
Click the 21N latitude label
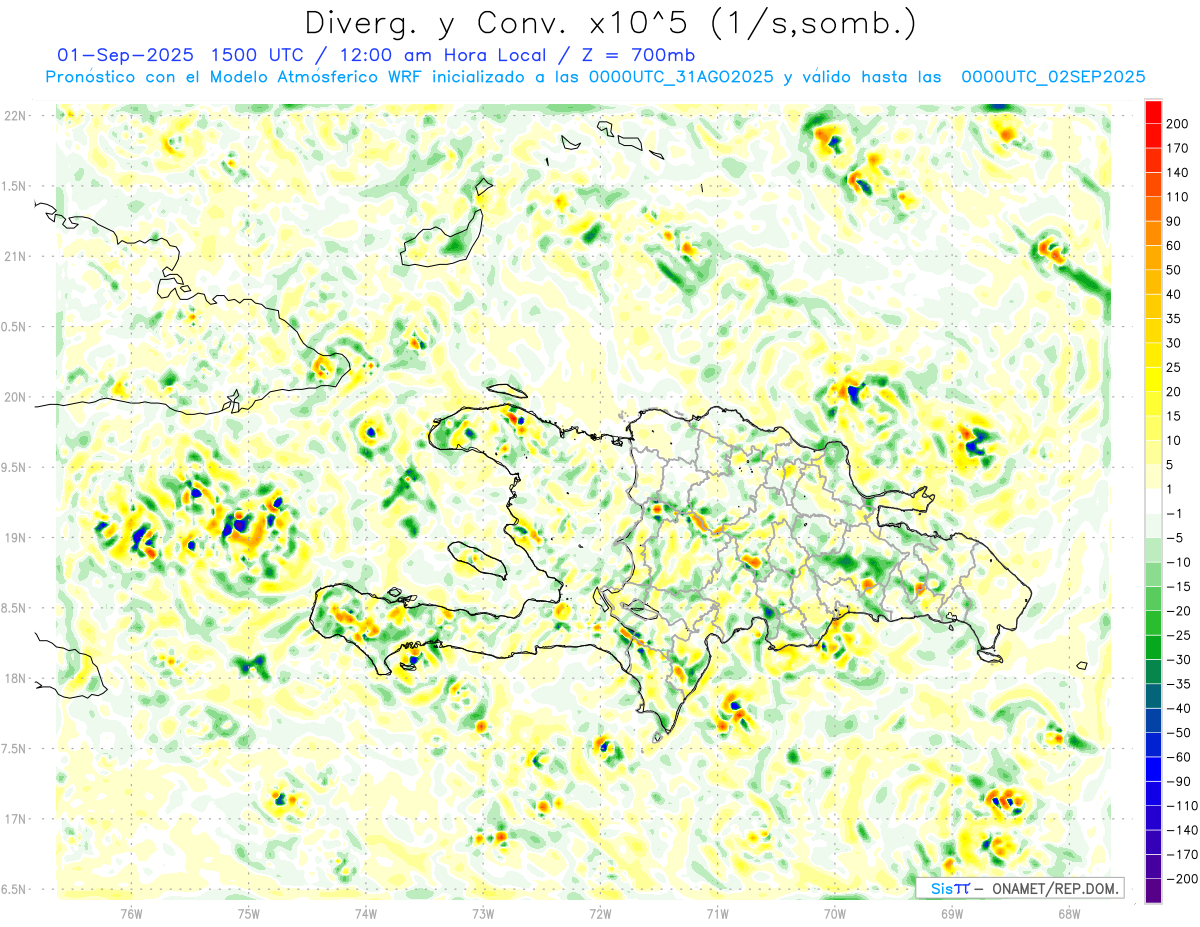(15, 256)
